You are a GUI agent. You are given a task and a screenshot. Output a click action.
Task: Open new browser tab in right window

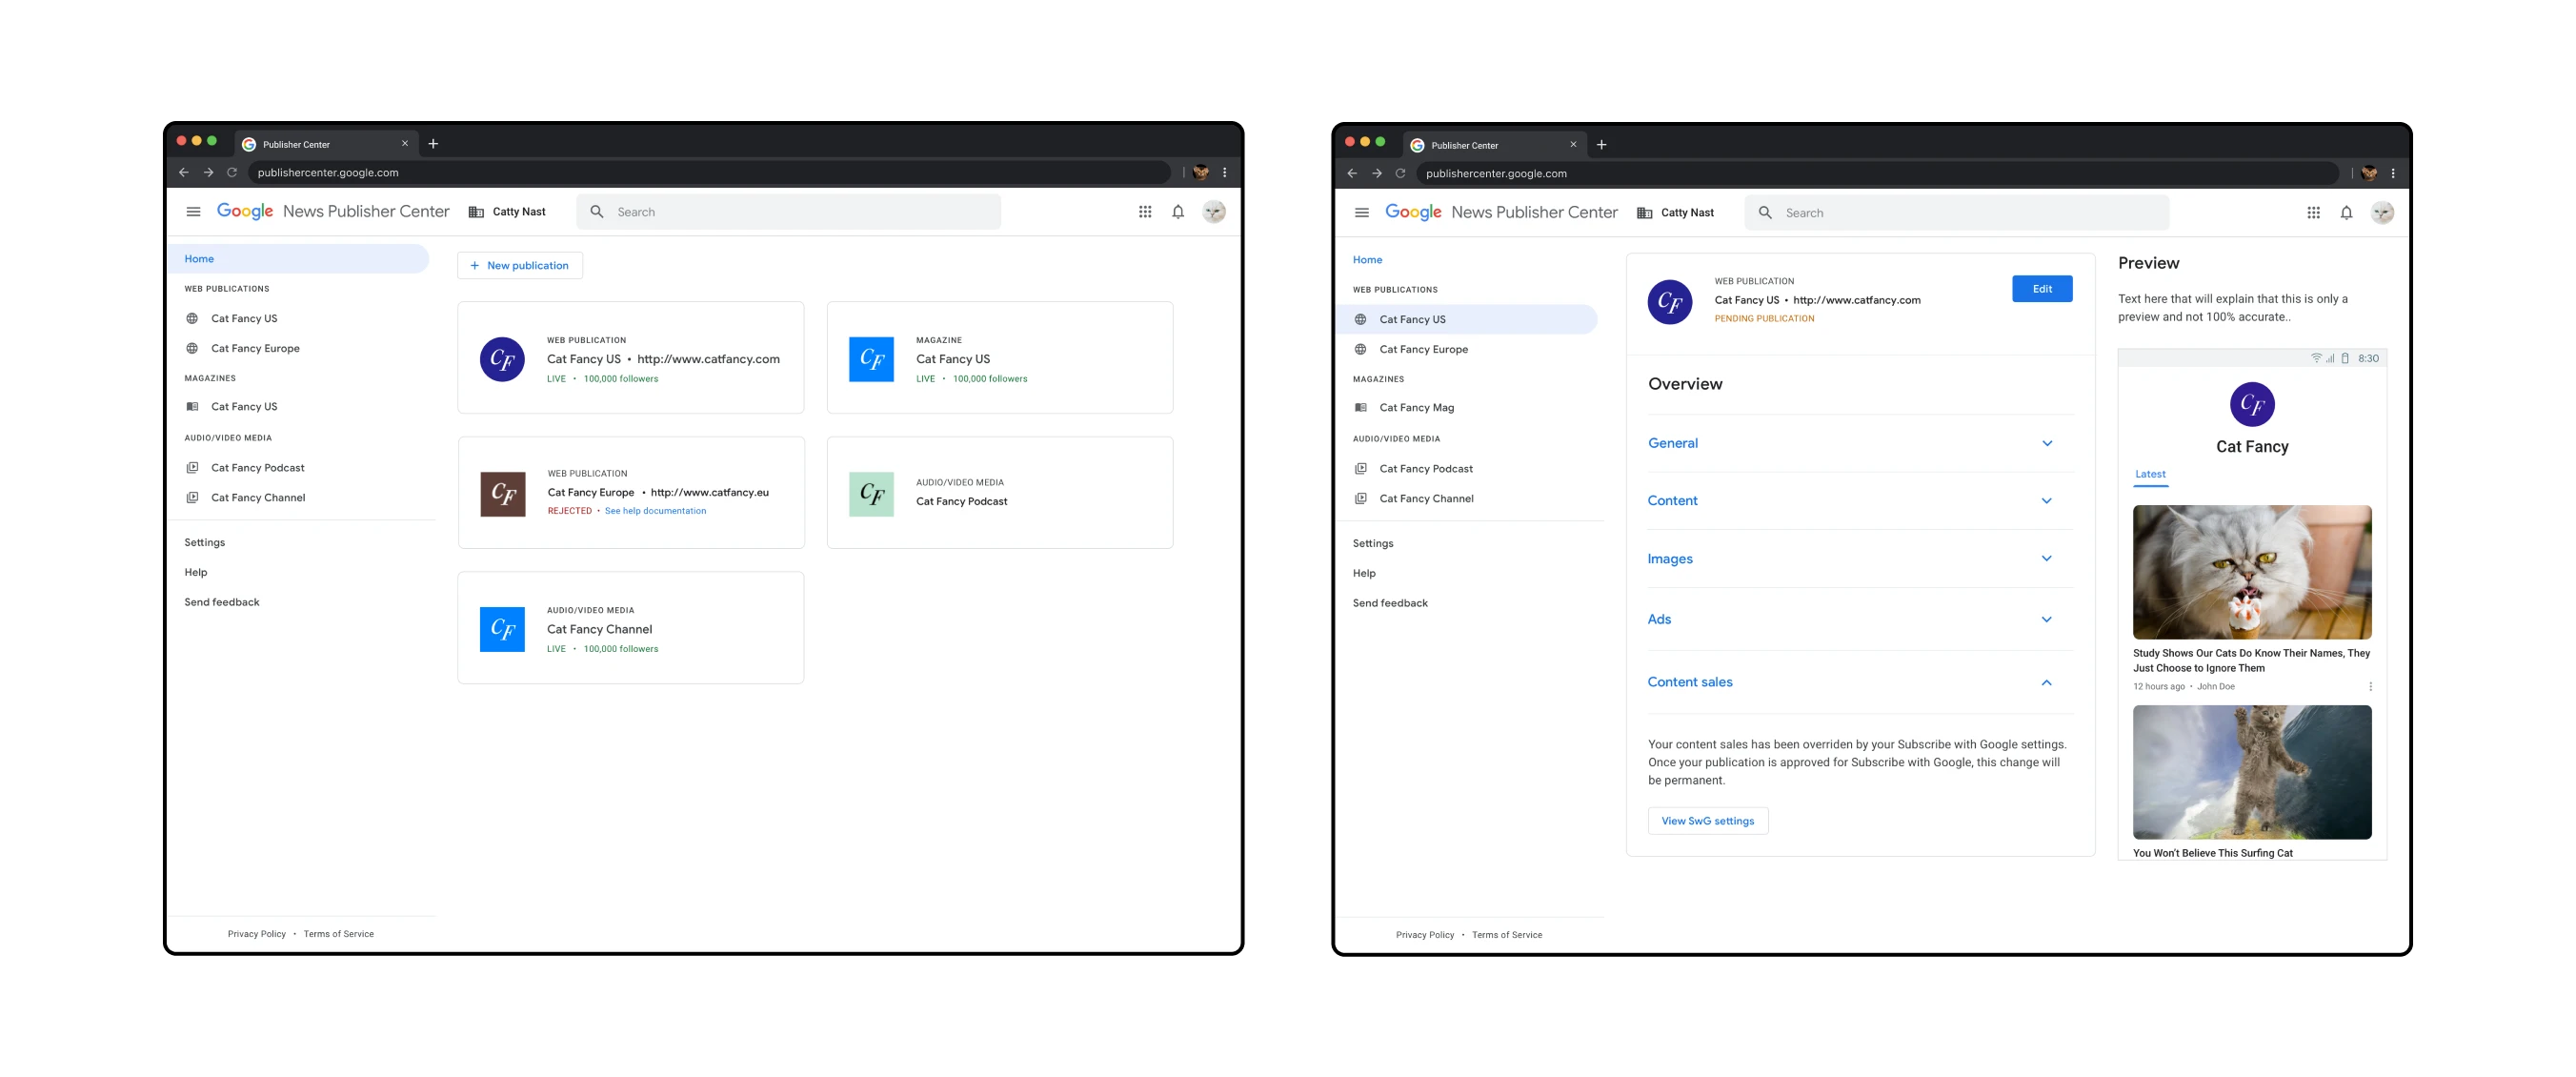pyautogui.click(x=1601, y=145)
